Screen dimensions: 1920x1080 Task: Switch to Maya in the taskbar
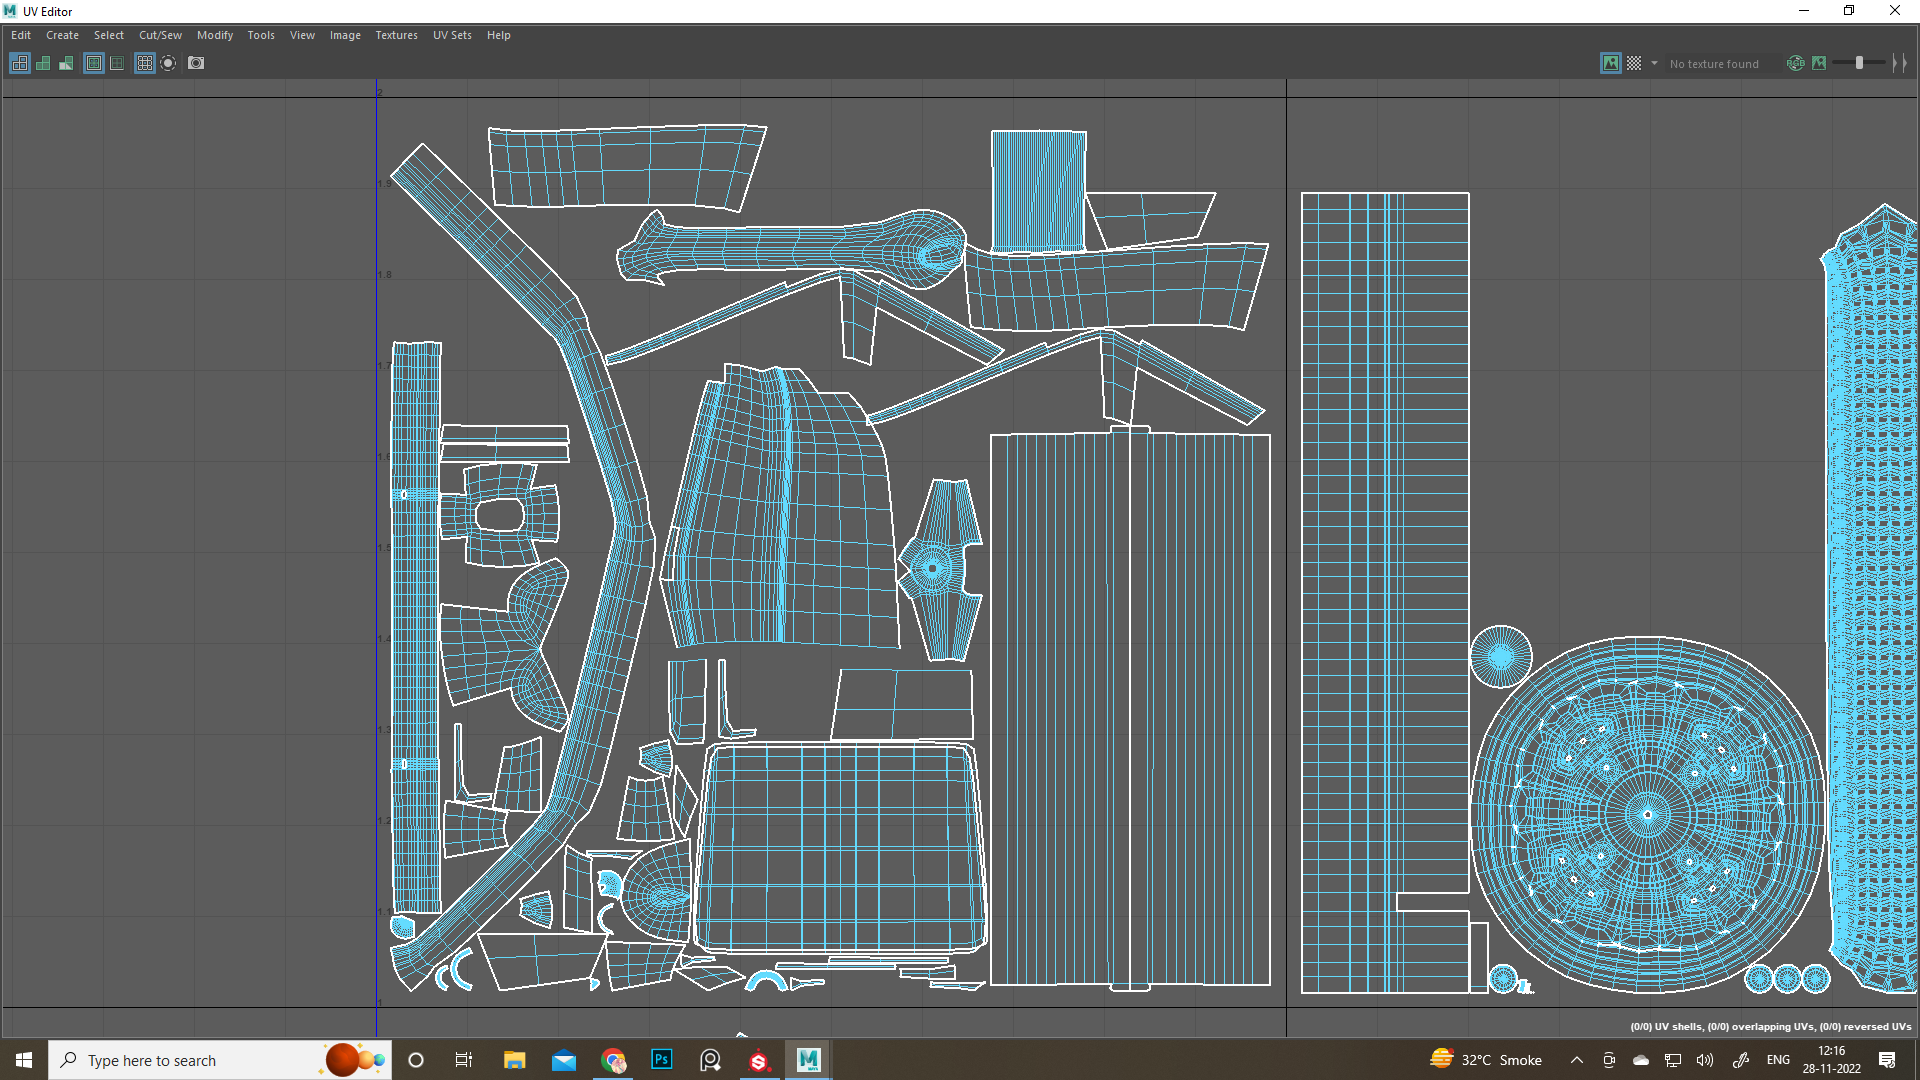[808, 1060]
